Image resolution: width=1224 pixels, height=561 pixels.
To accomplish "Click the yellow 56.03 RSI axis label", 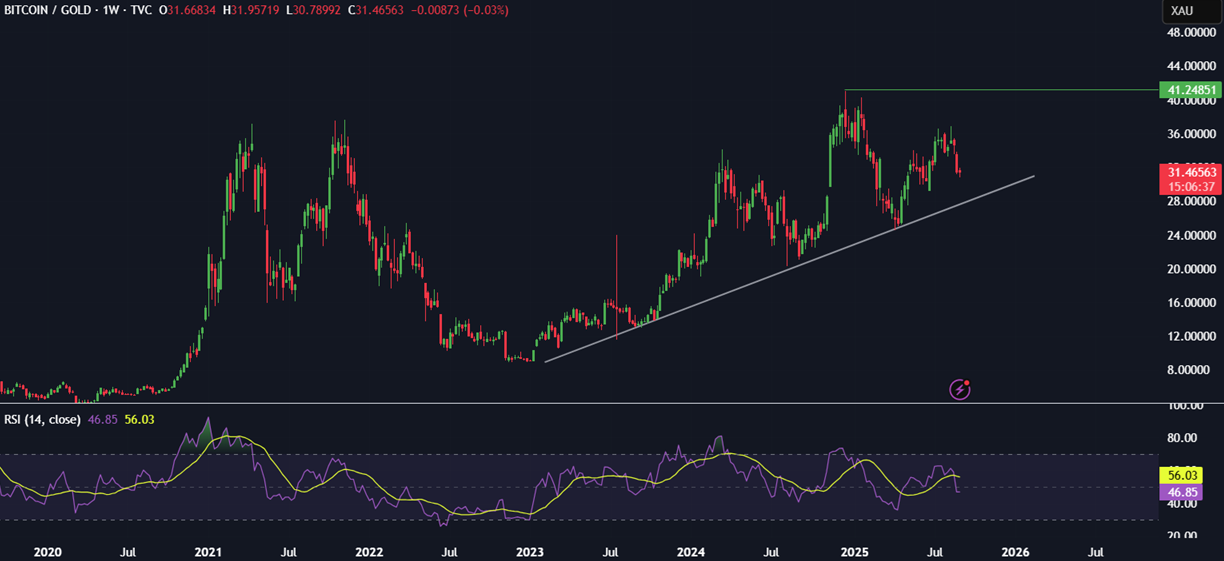I will click(1182, 477).
